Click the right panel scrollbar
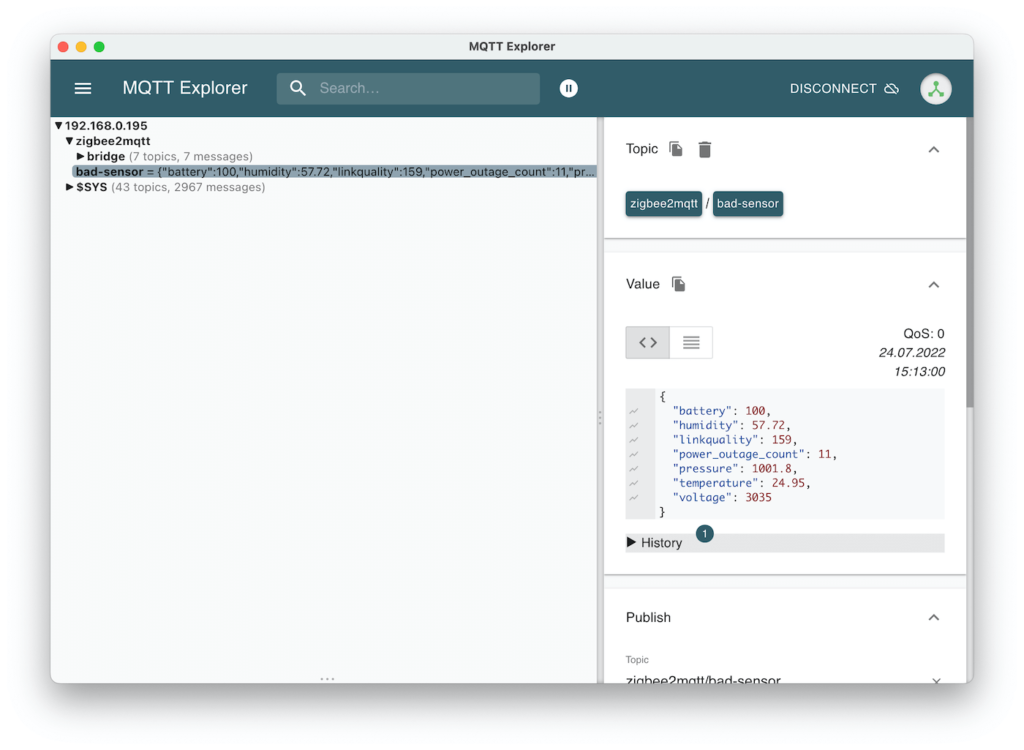1024x750 pixels. [x=970, y=261]
